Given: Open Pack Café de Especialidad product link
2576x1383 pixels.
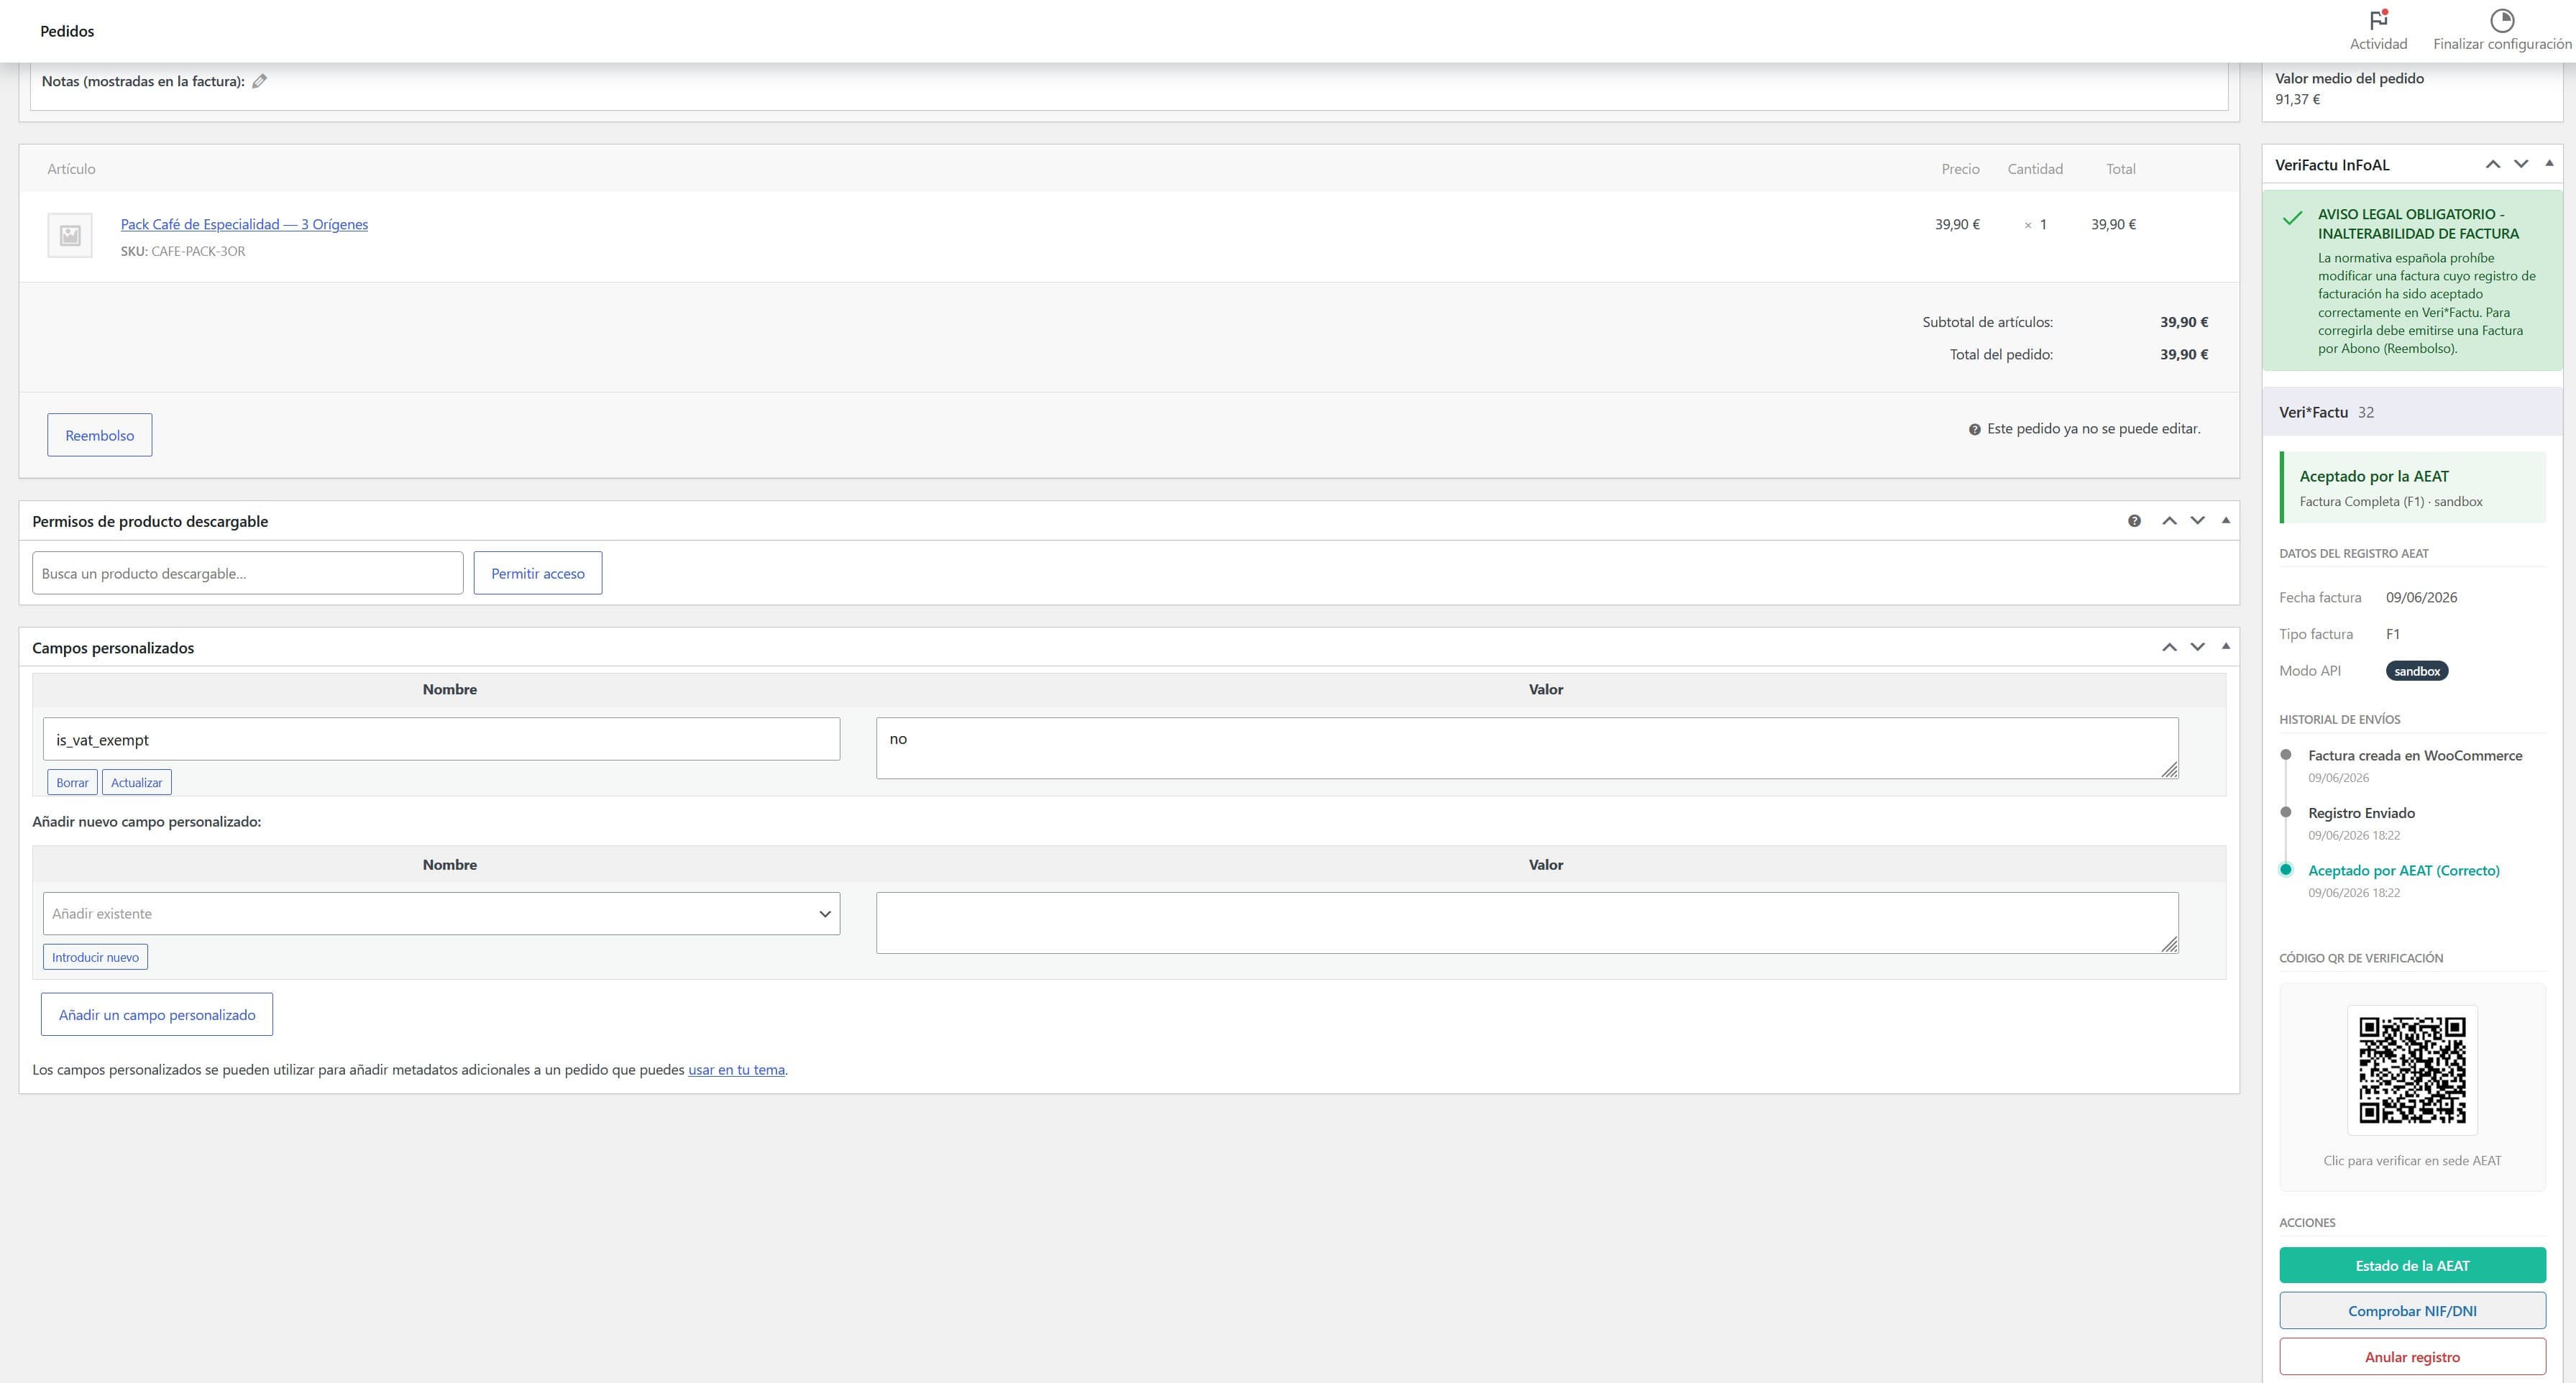Looking at the screenshot, I should tap(244, 224).
